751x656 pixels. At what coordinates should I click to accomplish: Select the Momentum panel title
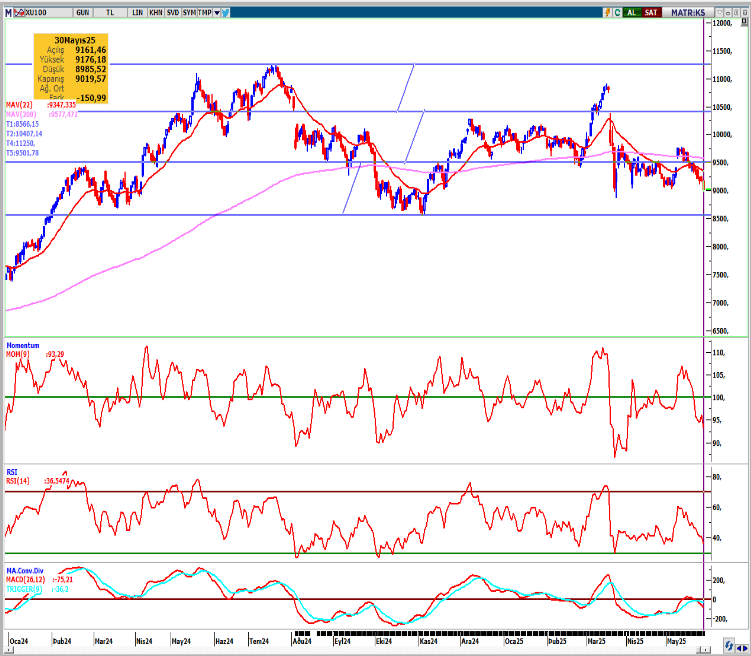click(23, 345)
